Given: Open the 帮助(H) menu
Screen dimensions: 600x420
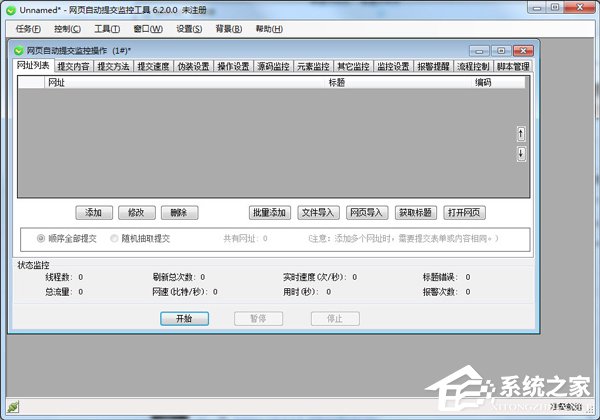Looking at the screenshot, I should pyautogui.click(x=269, y=29).
